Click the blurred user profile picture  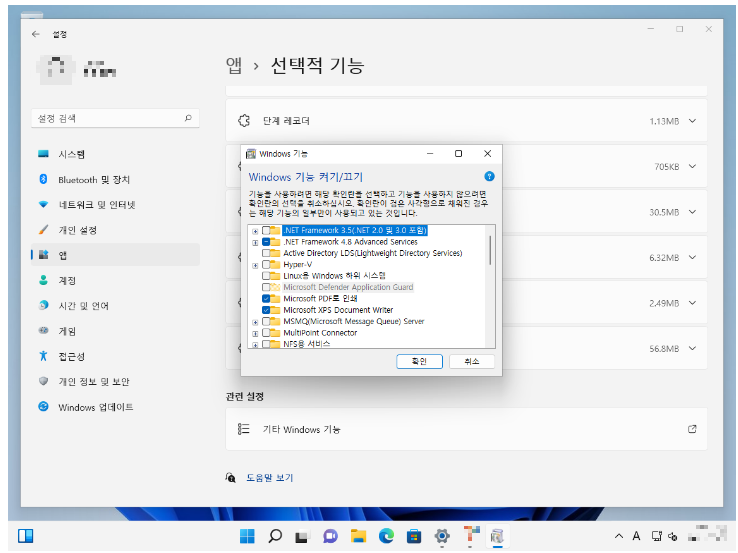click(56, 70)
